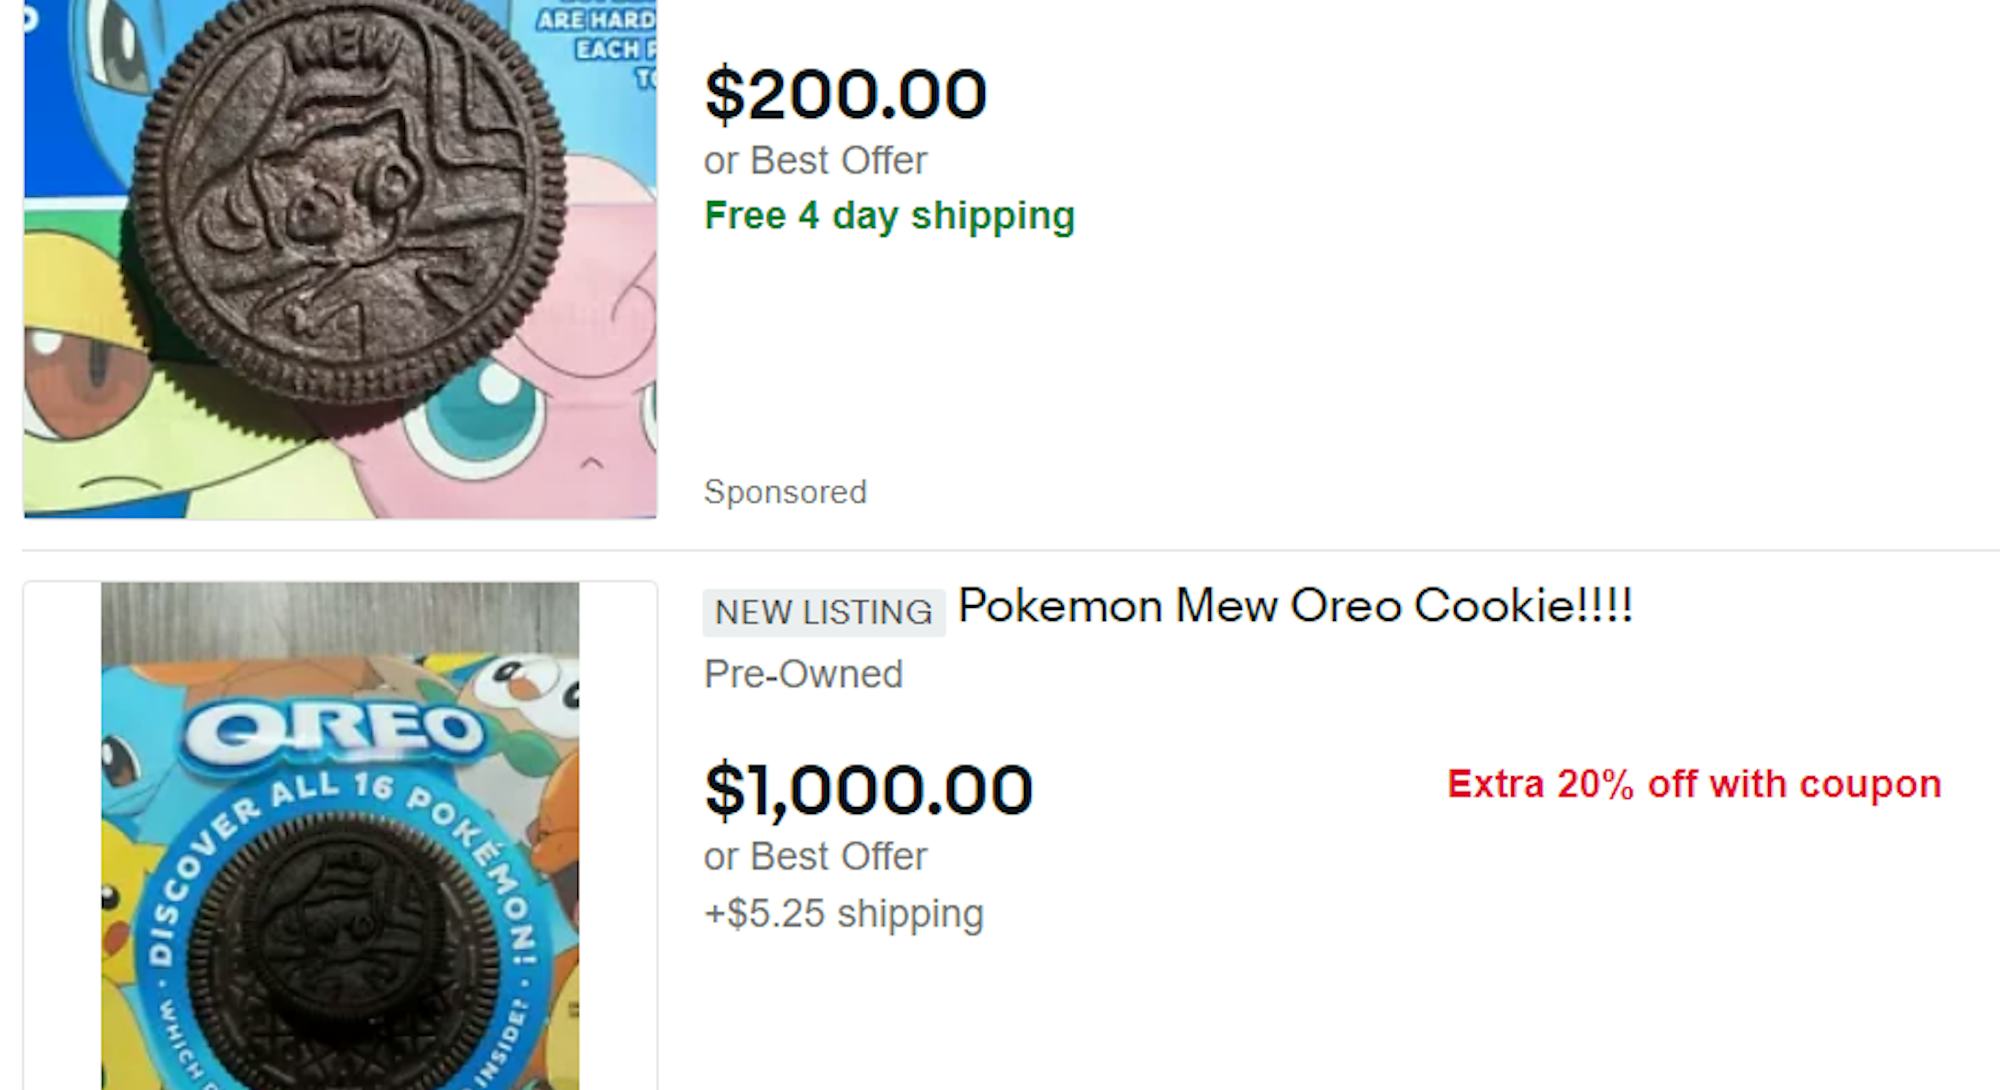This screenshot has height=1090, width=2000.
Task: Click the $200.00 price
Action: (x=845, y=95)
